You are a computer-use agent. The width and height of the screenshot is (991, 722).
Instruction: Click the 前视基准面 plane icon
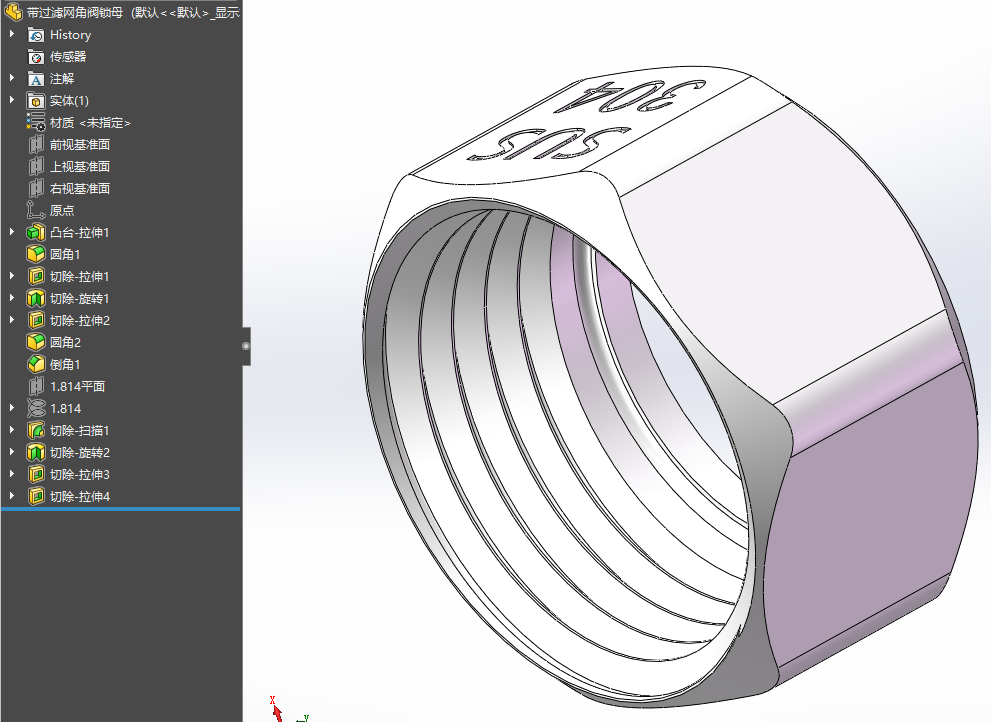coord(36,145)
